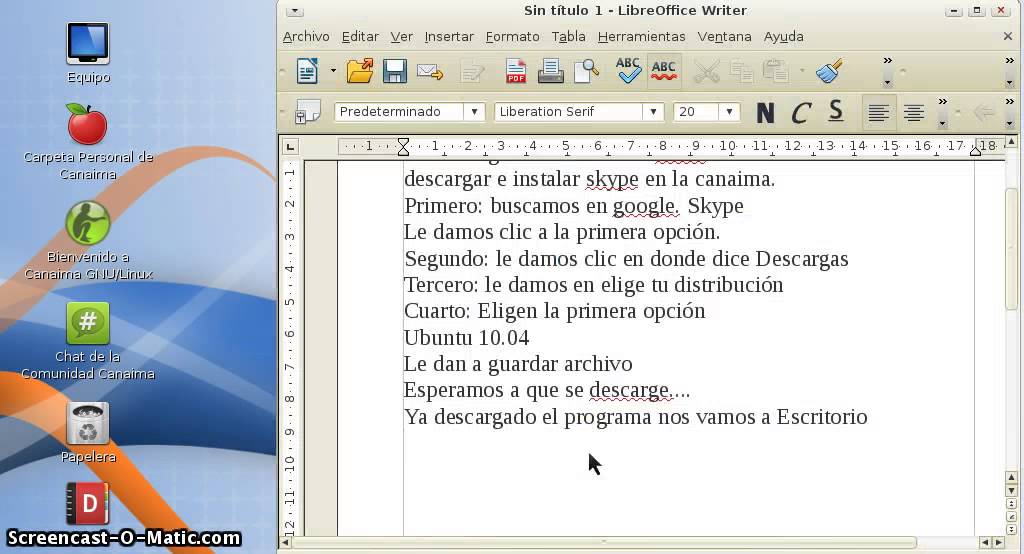
Task: Open the paragraph style dropdown arrow
Action: click(474, 112)
